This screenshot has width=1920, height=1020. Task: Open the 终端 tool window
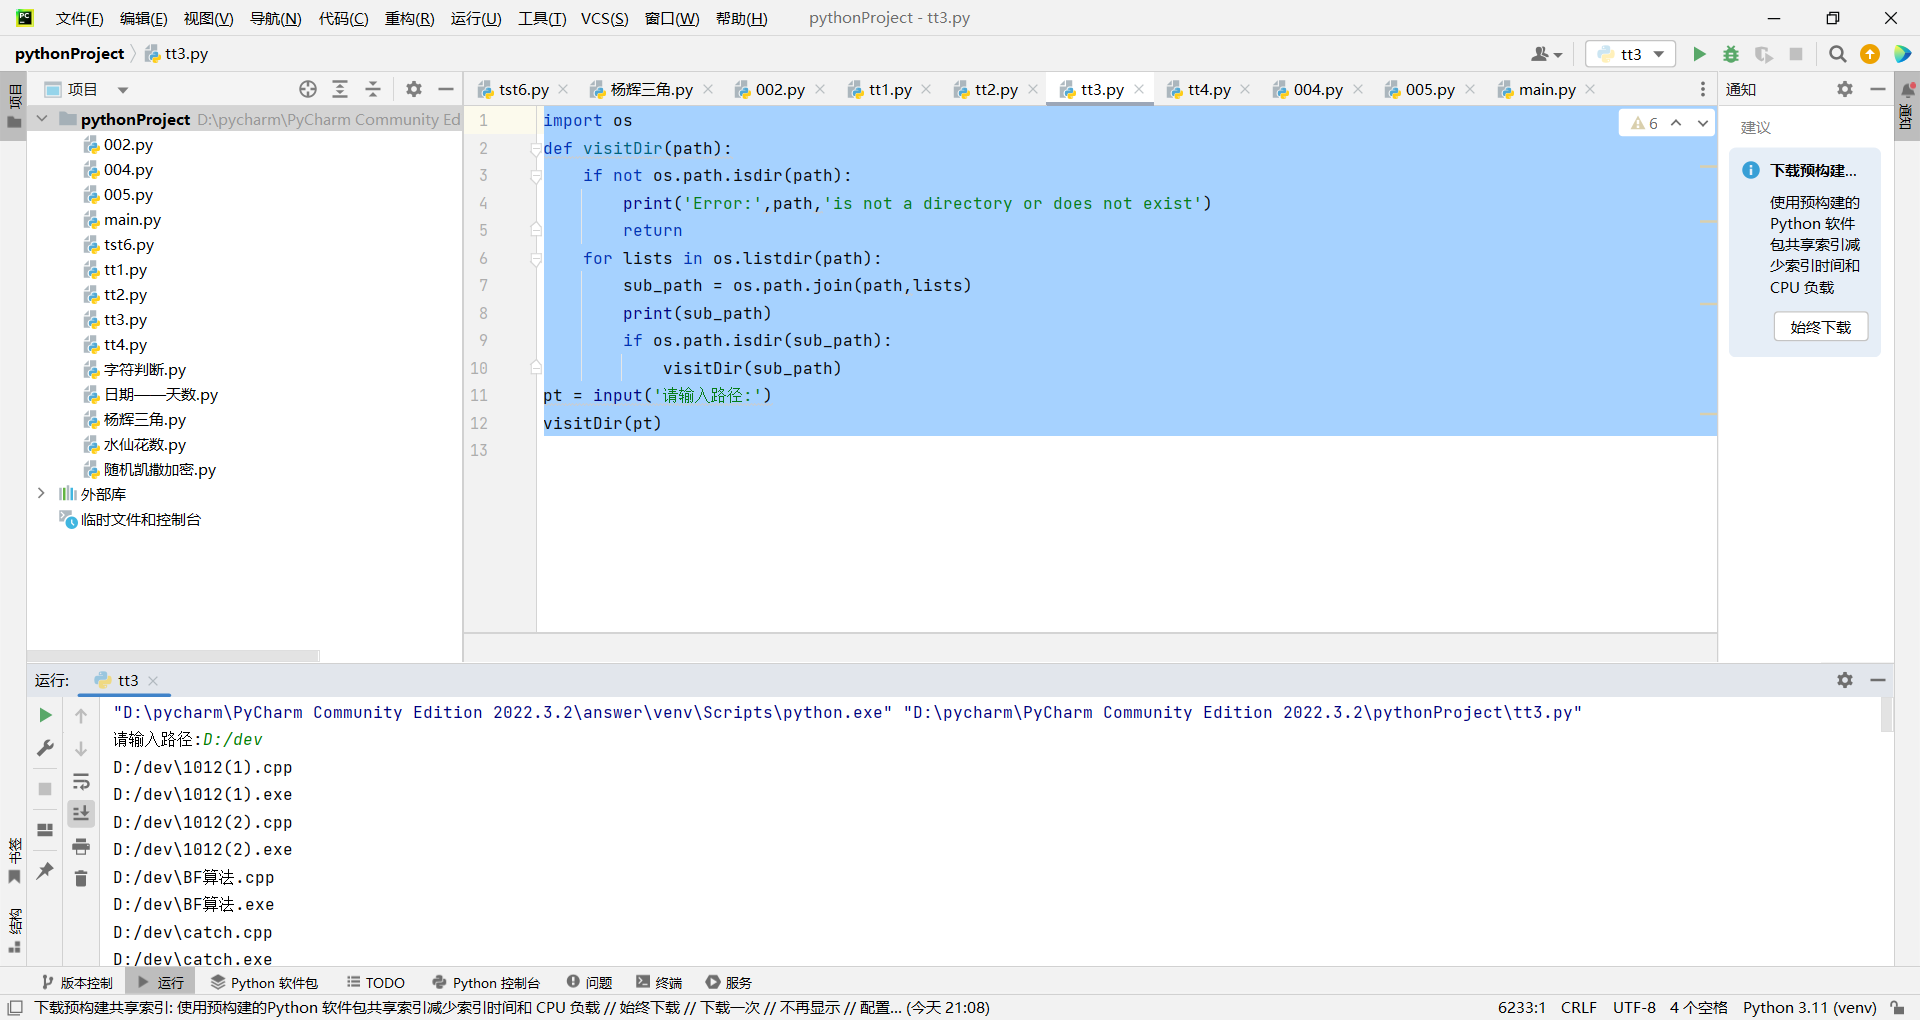point(659,982)
